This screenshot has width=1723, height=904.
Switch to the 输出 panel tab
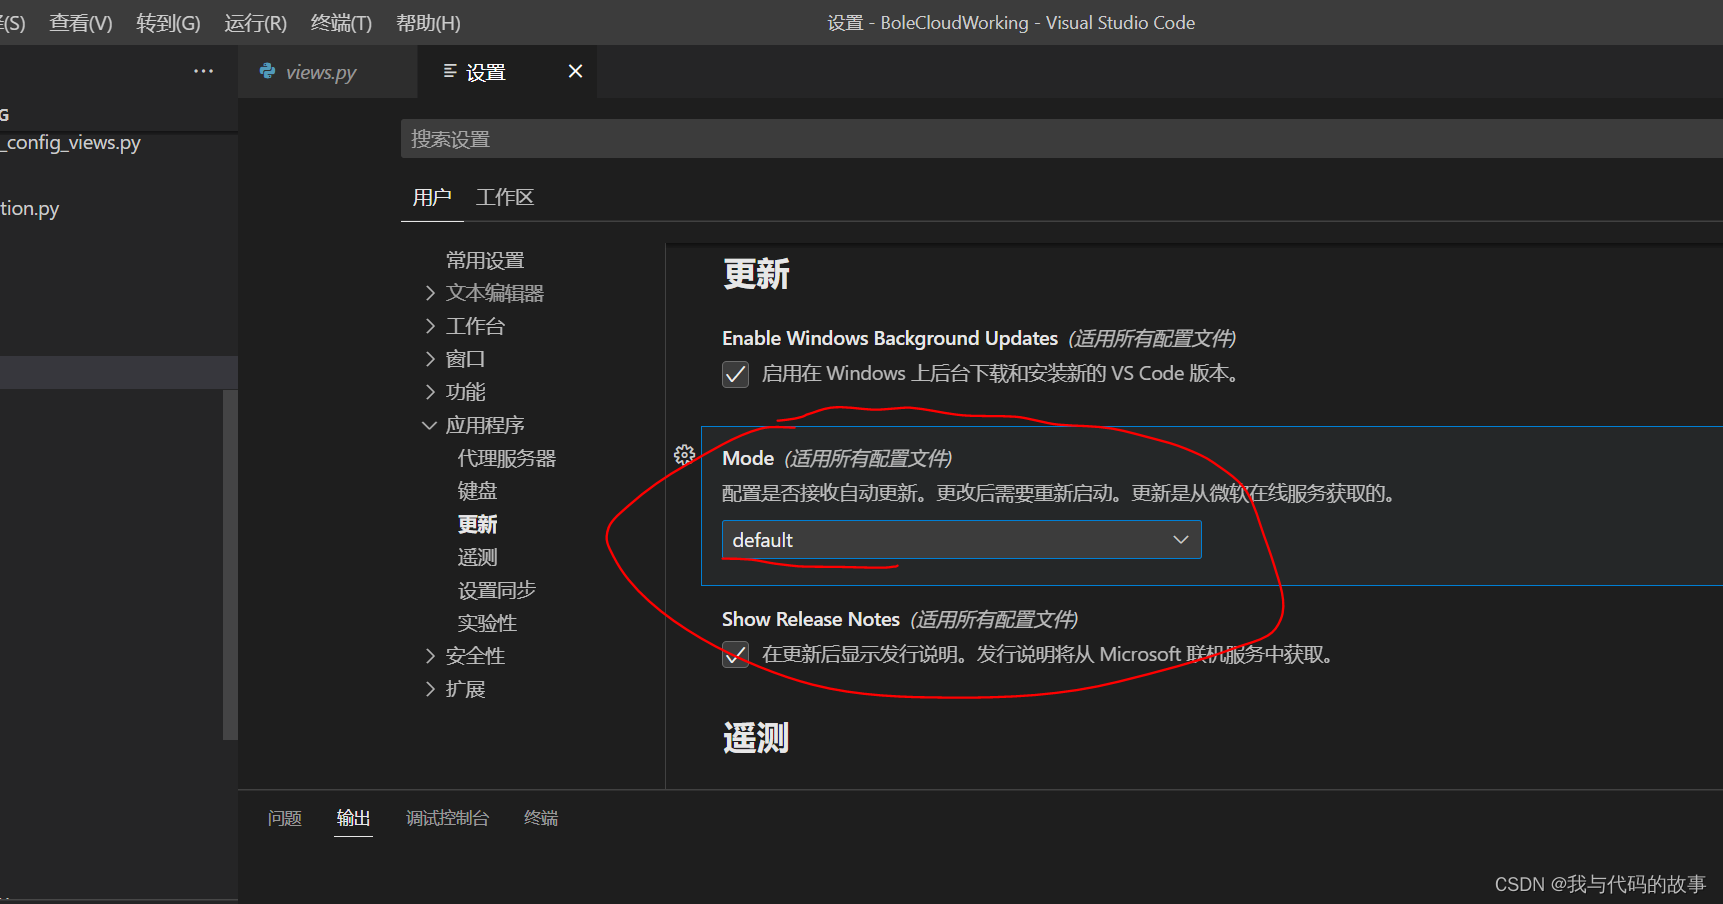(x=353, y=818)
